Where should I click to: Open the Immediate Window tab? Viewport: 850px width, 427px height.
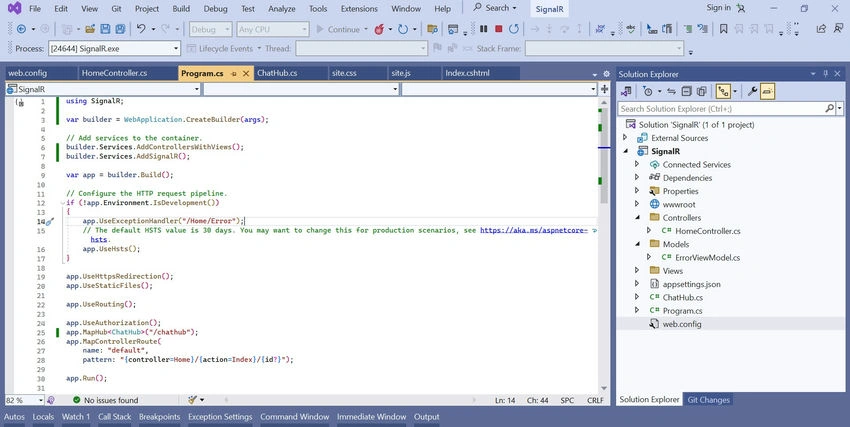click(x=371, y=417)
